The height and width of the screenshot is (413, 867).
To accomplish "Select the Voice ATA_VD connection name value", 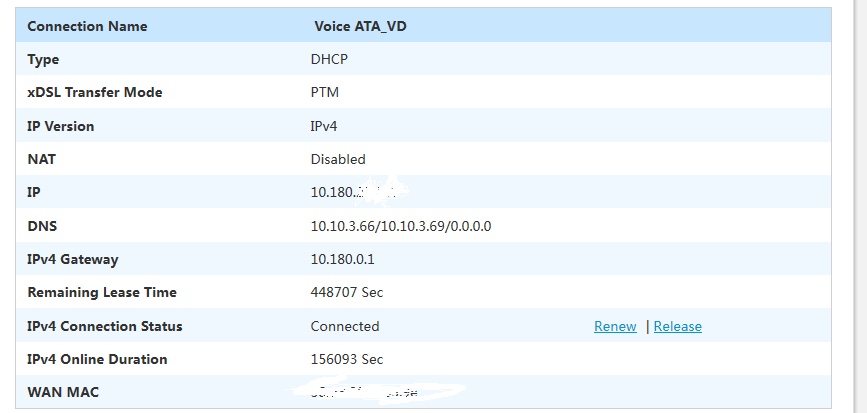I will click(360, 26).
